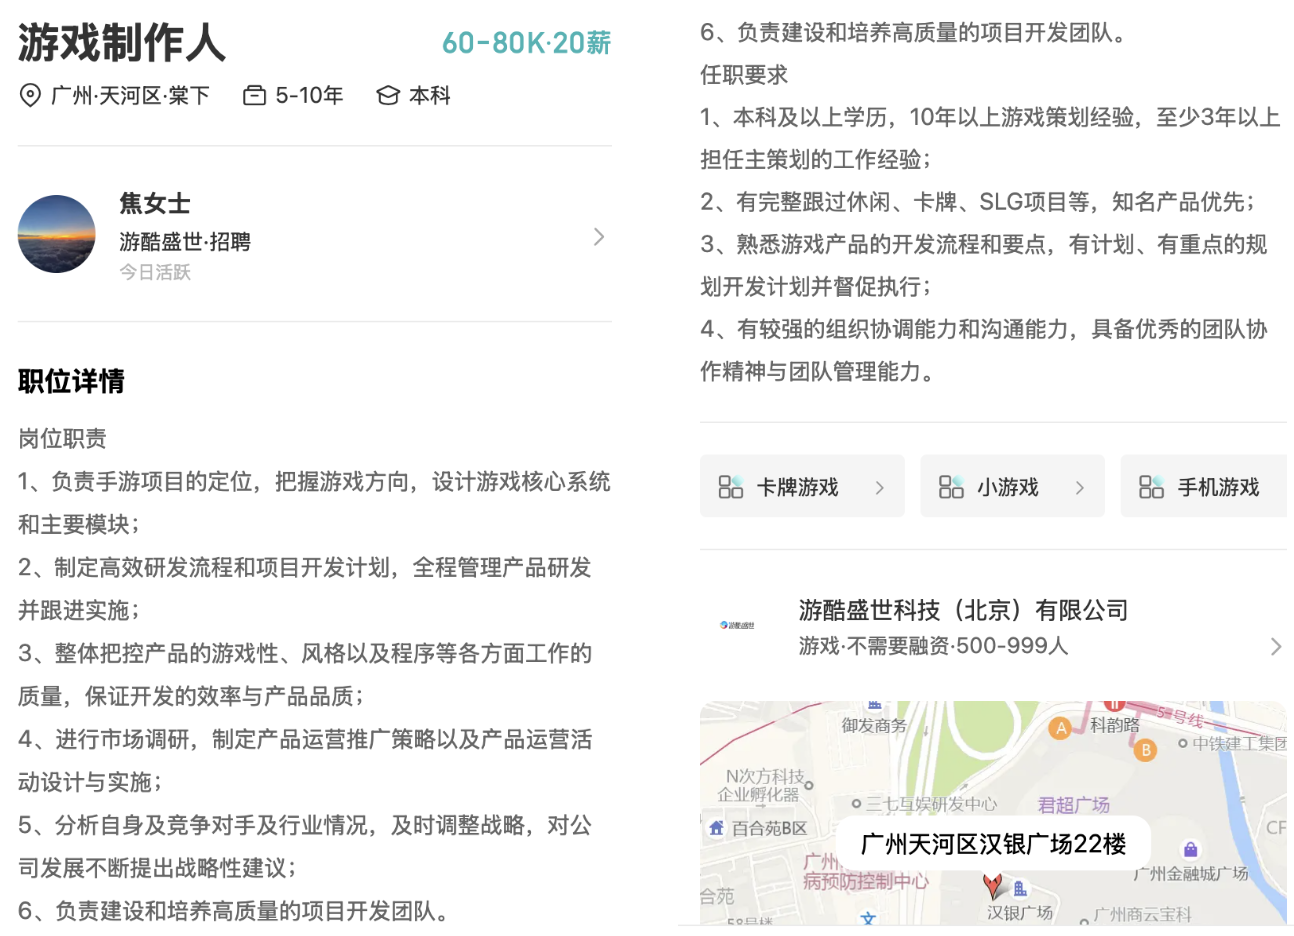Click the blue house icon beside 百合苑B区
The height and width of the screenshot is (936, 1294).
[x=716, y=828]
